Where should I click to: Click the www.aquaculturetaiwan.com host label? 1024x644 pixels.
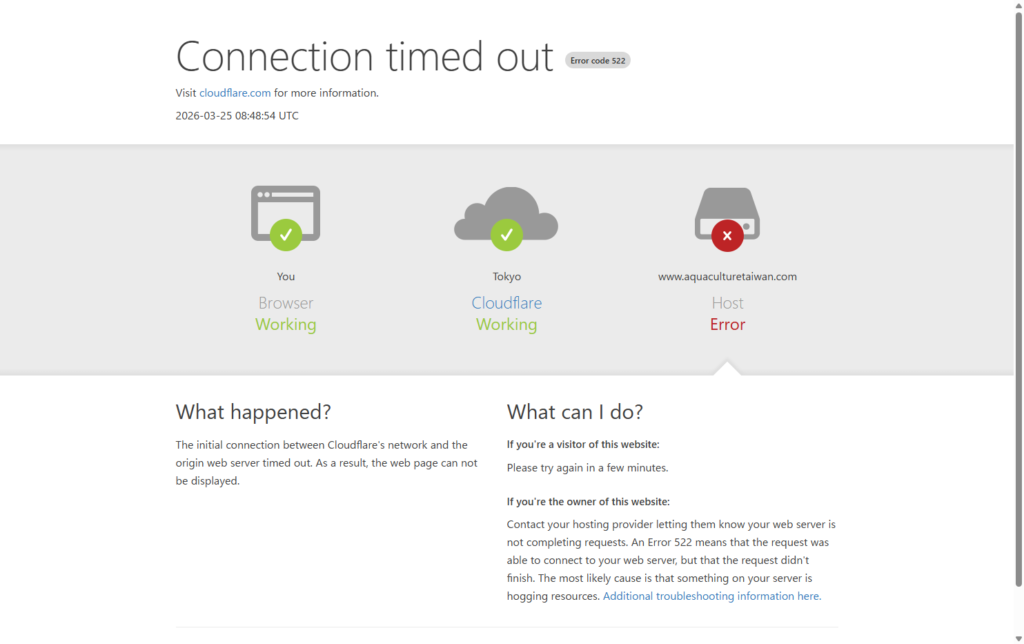(727, 277)
